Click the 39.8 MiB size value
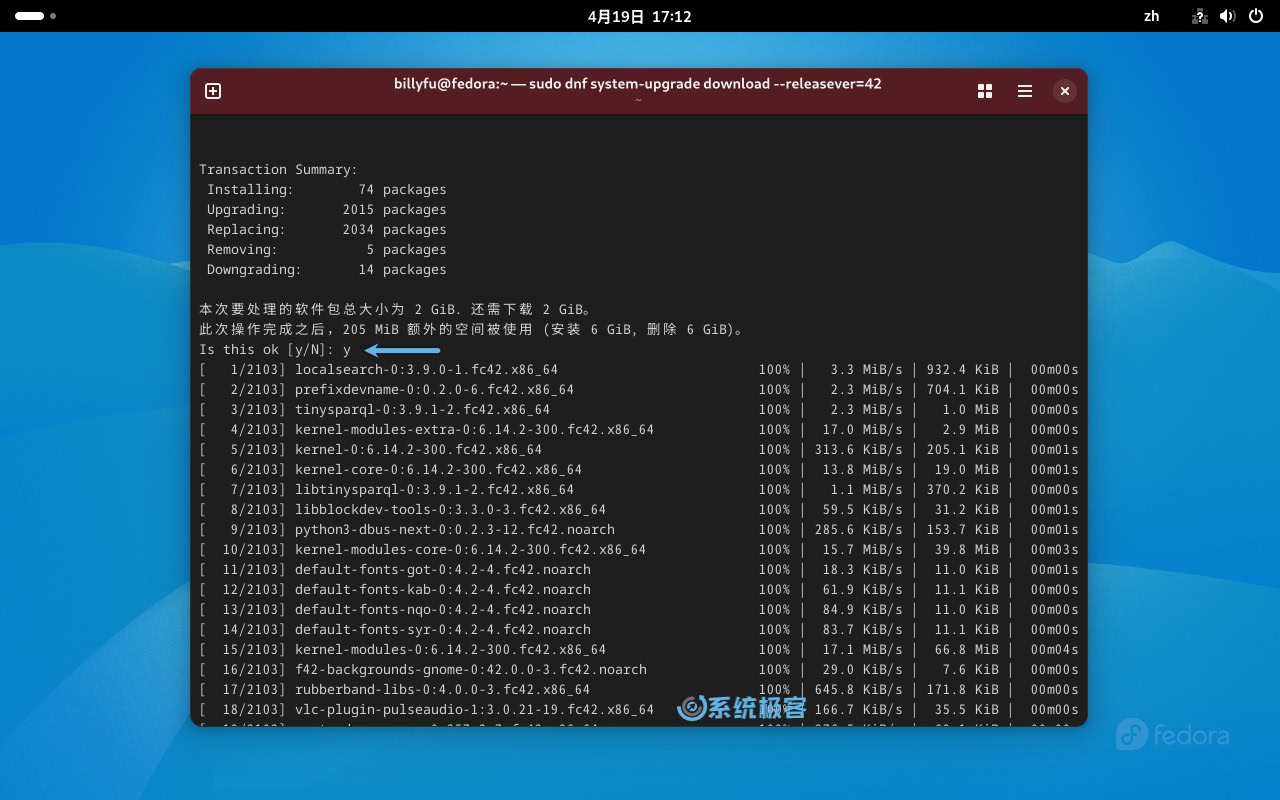Screen dimensions: 1280x800 pos(970,549)
